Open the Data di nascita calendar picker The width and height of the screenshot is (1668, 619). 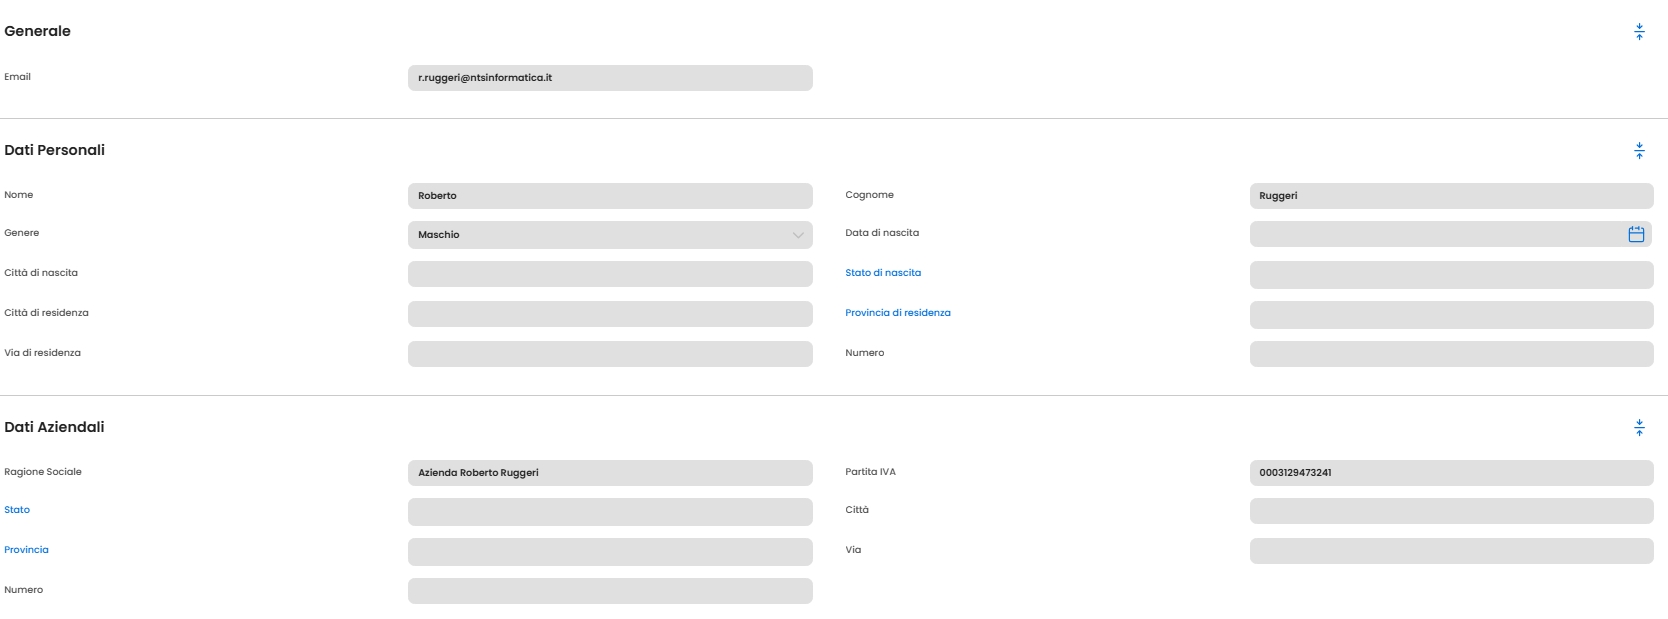click(x=1636, y=234)
